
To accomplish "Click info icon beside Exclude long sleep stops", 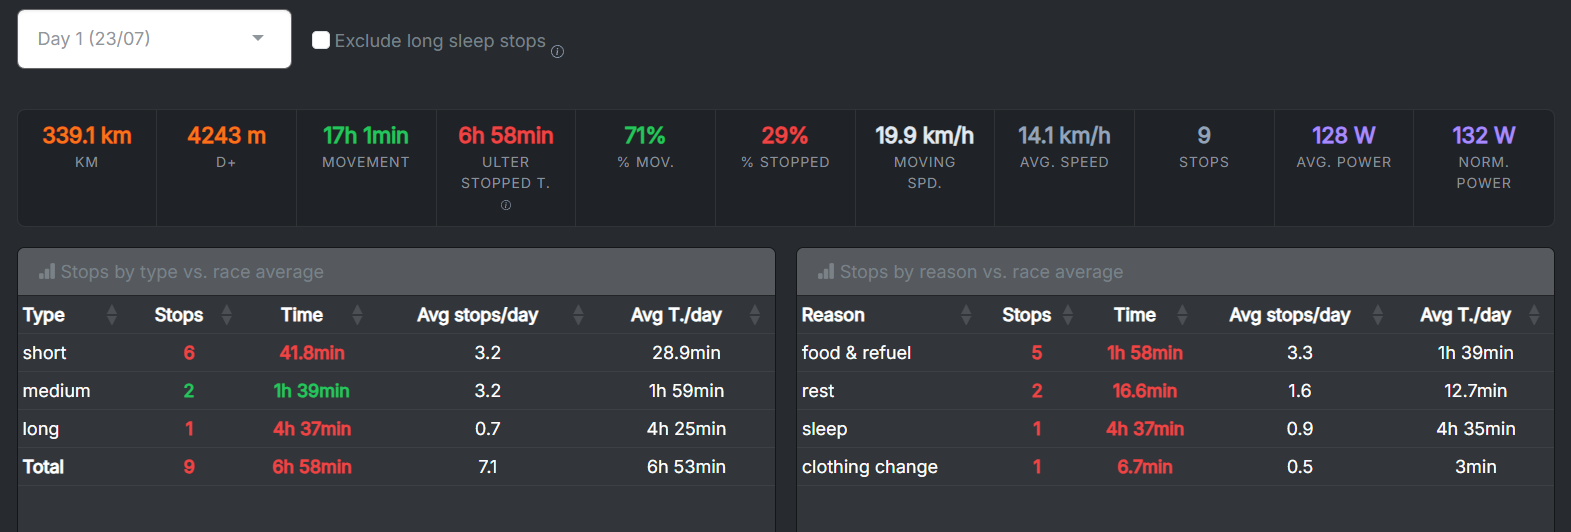I will pos(558,52).
